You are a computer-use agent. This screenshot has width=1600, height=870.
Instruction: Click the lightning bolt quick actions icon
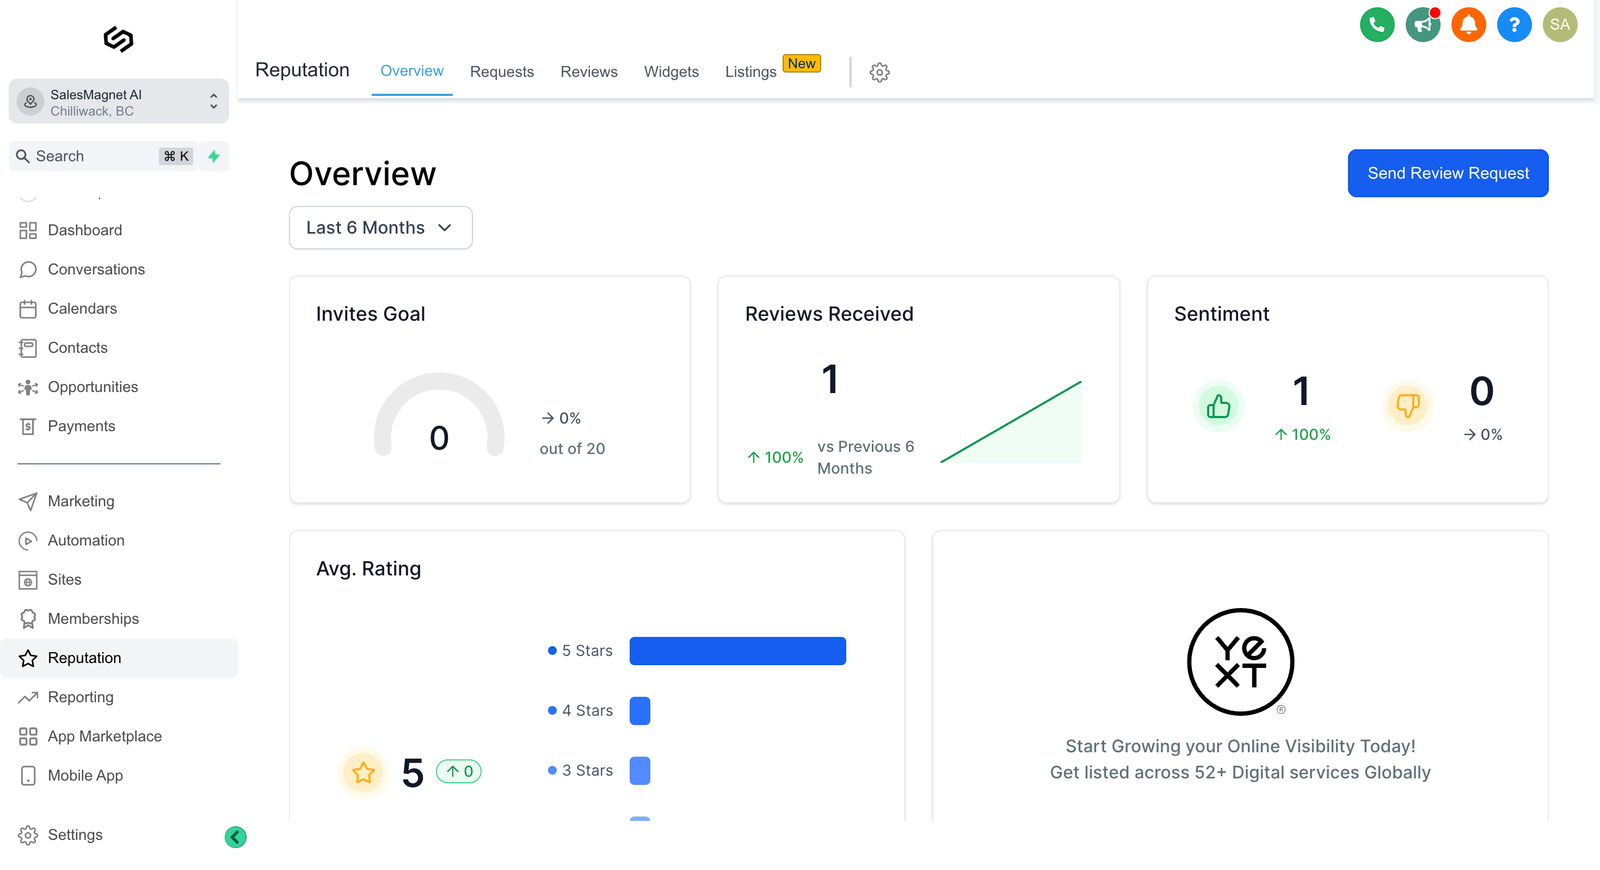point(214,156)
